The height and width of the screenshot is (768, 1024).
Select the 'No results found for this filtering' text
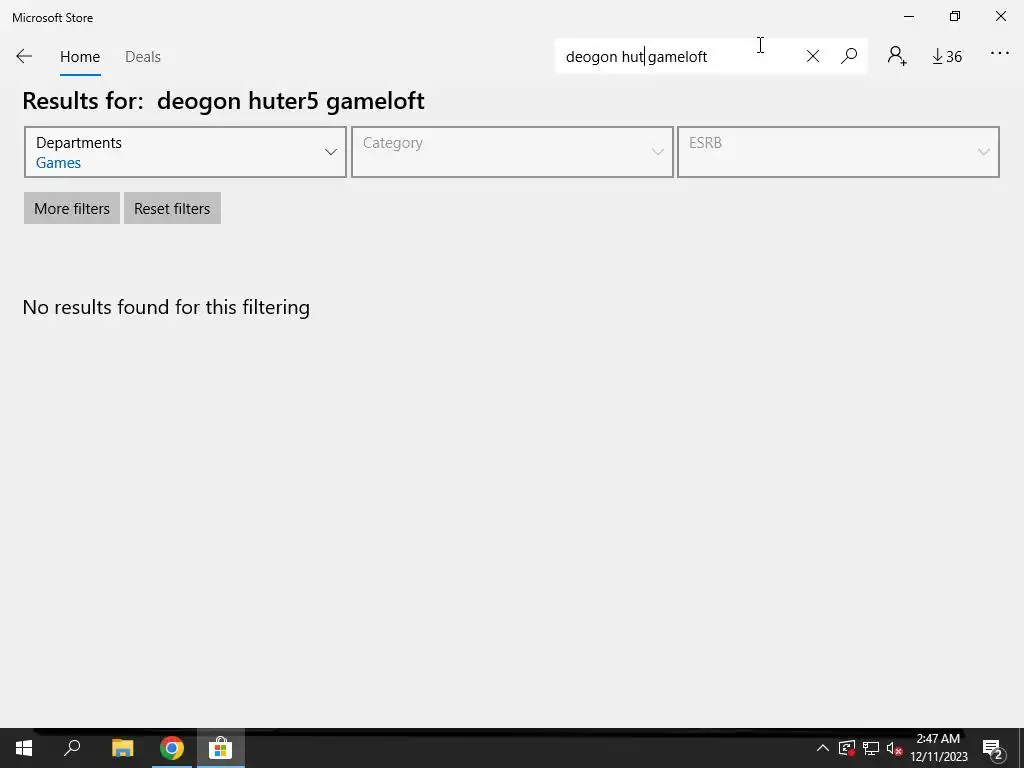pyautogui.click(x=166, y=307)
